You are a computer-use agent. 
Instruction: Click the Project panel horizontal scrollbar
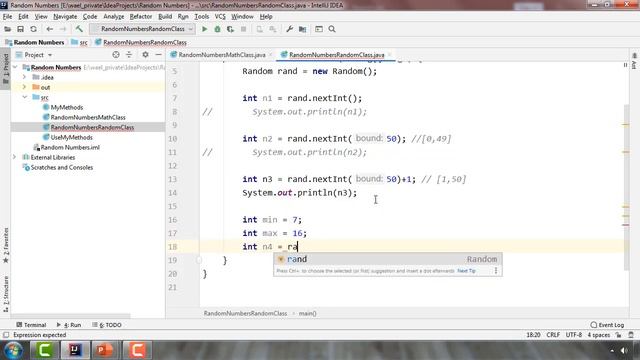70,316
